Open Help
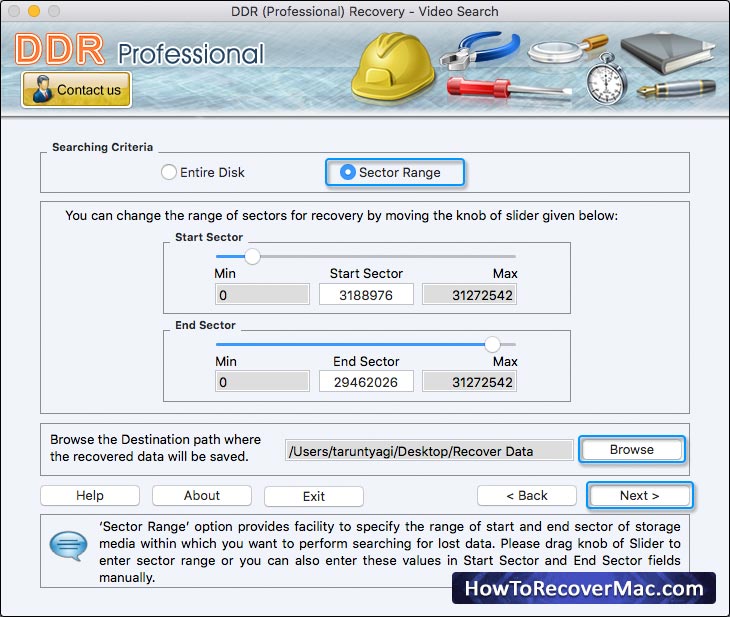 pos(90,495)
